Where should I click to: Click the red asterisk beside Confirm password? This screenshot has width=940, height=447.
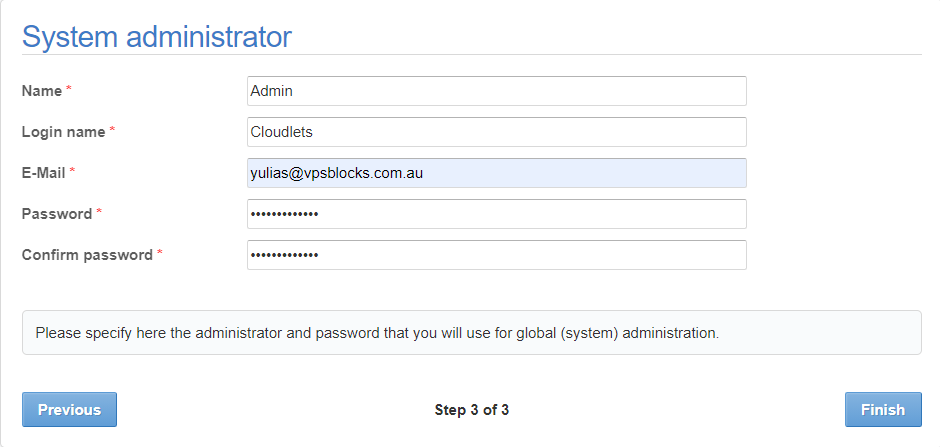click(x=159, y=253)
